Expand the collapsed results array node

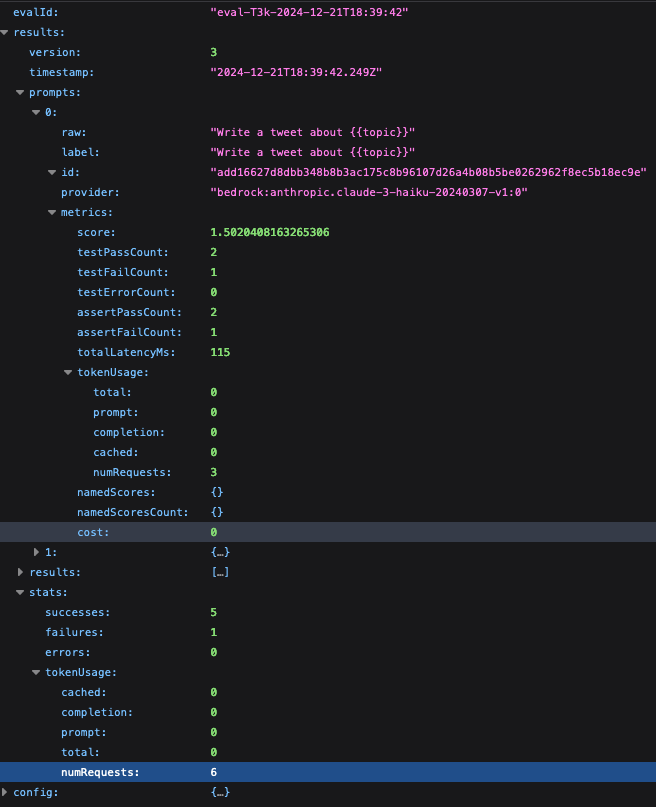coord(20,572)
